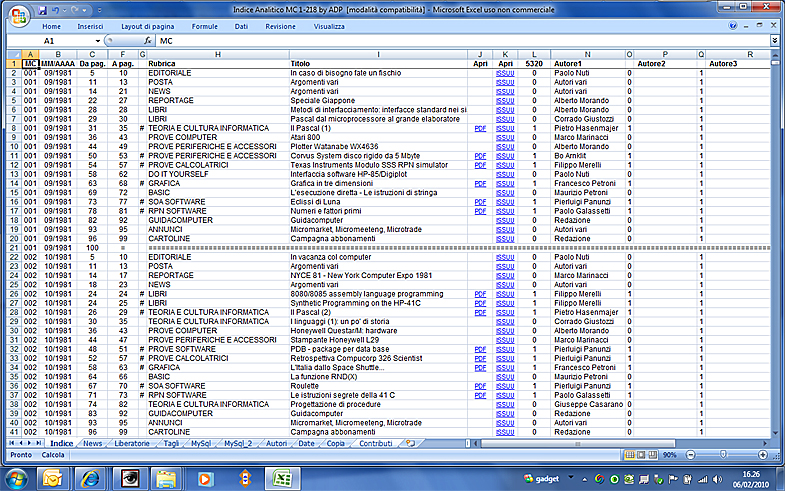Redo the last undone action

point(75,10)
